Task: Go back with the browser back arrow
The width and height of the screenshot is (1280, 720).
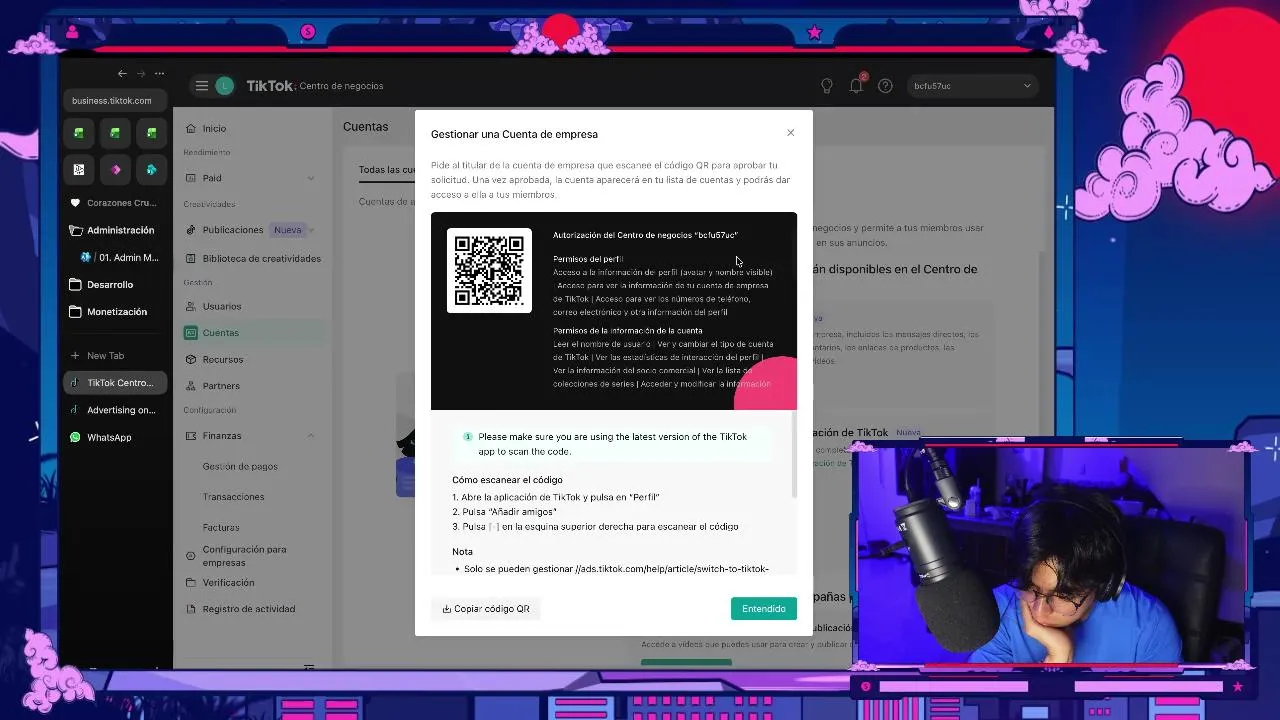Action: click(x=122, y=73)
